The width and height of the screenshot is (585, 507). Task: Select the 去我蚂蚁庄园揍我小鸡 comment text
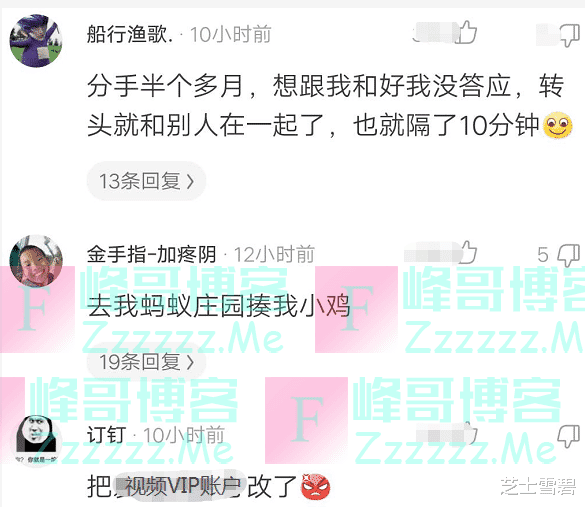pyautogui.click(x=219, y=306)
